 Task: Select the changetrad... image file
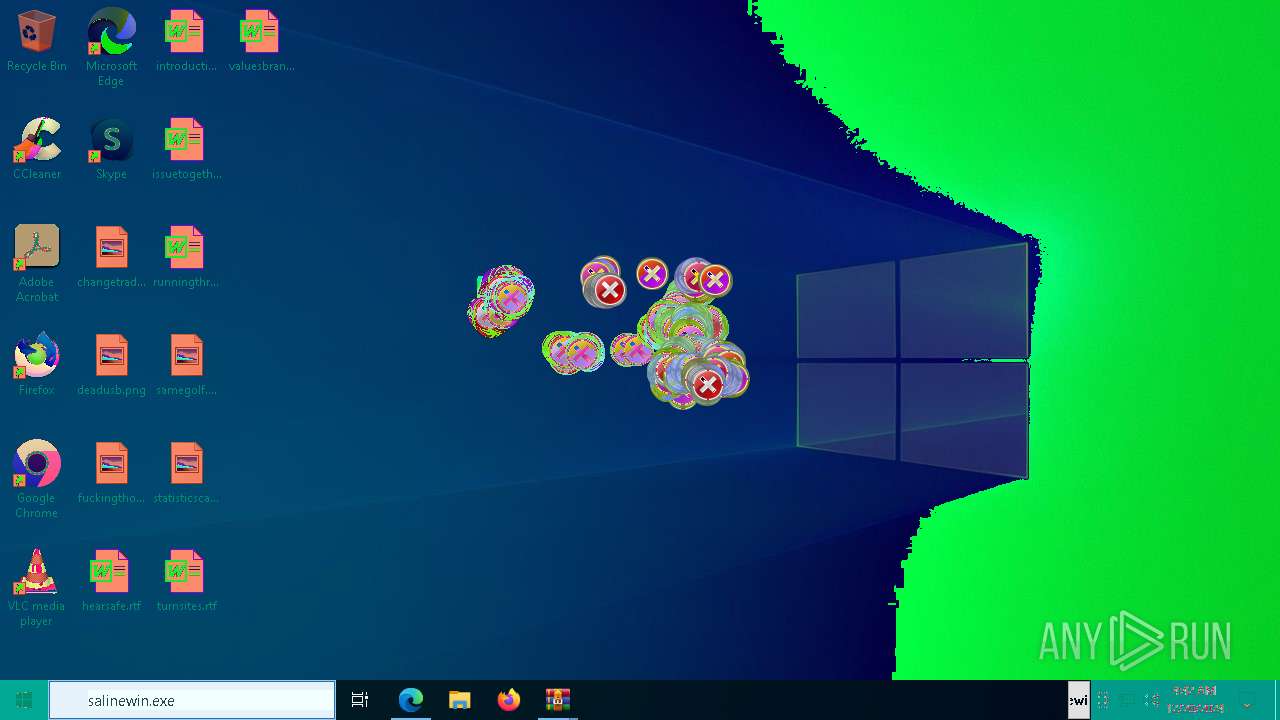111,257
